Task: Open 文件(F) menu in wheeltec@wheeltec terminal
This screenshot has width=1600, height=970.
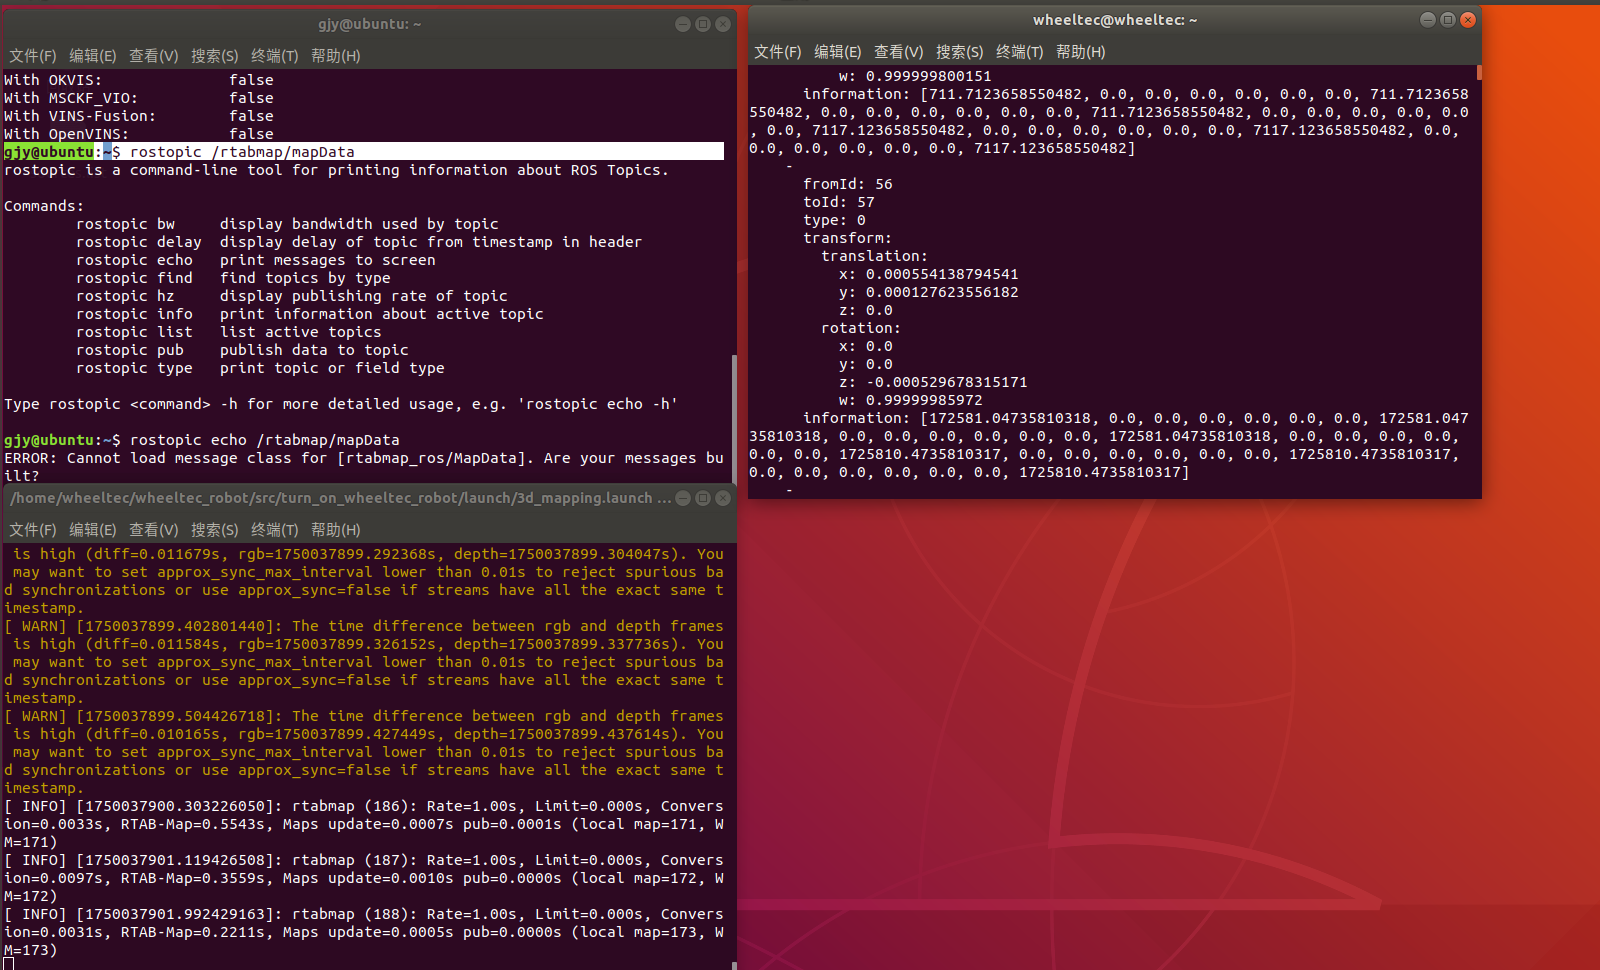Action: coord(777,52)
